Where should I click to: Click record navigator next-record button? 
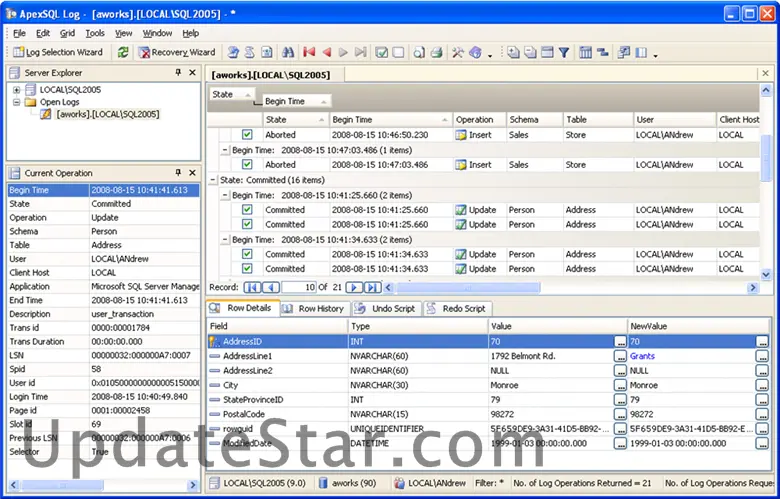tap(354, 287)
